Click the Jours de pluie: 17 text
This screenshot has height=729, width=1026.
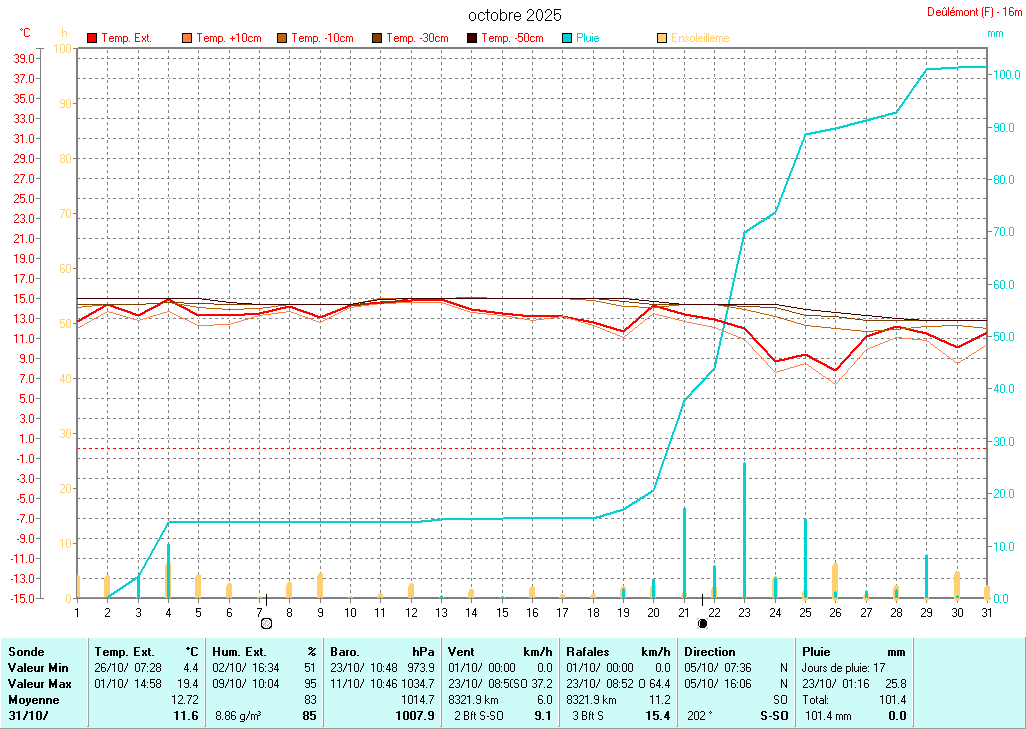[845, 667]
